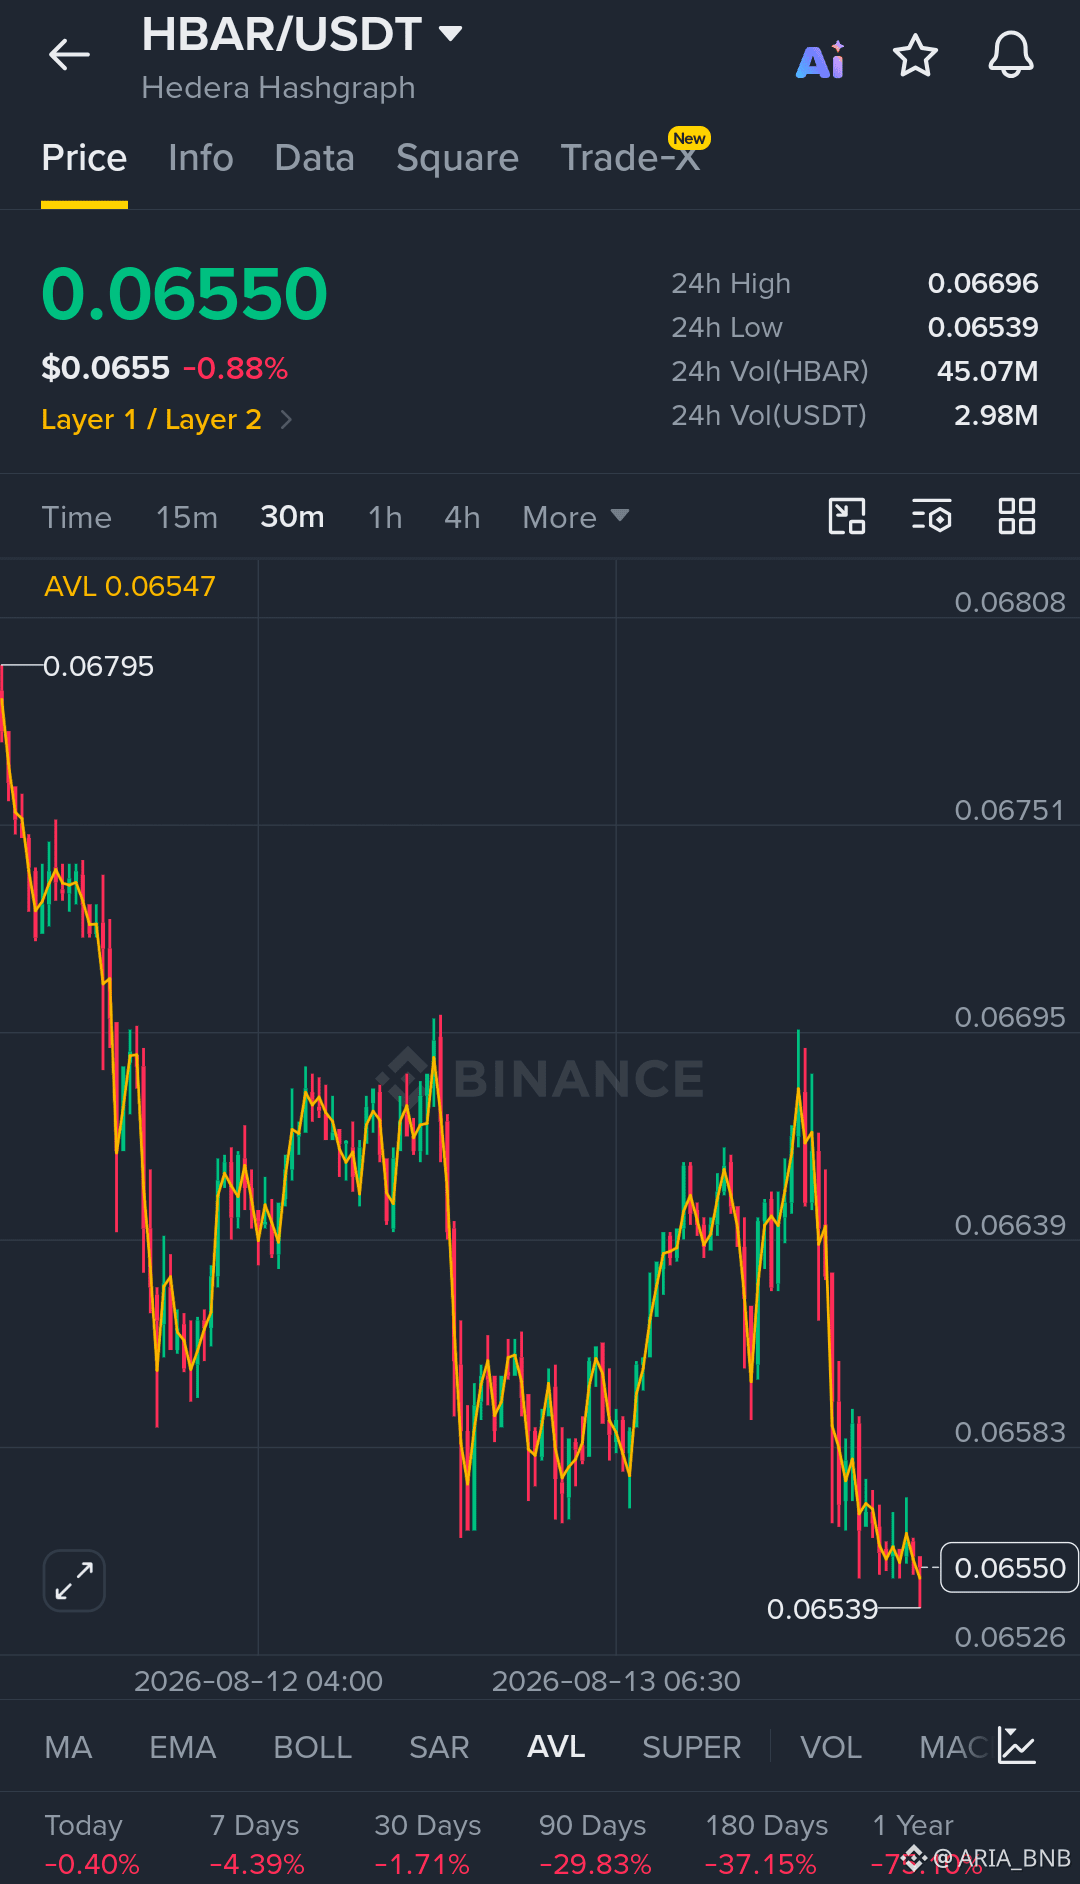
Task: Toggle the AVL indicator
Action: pyautogui.click(x=556, y=1747)
